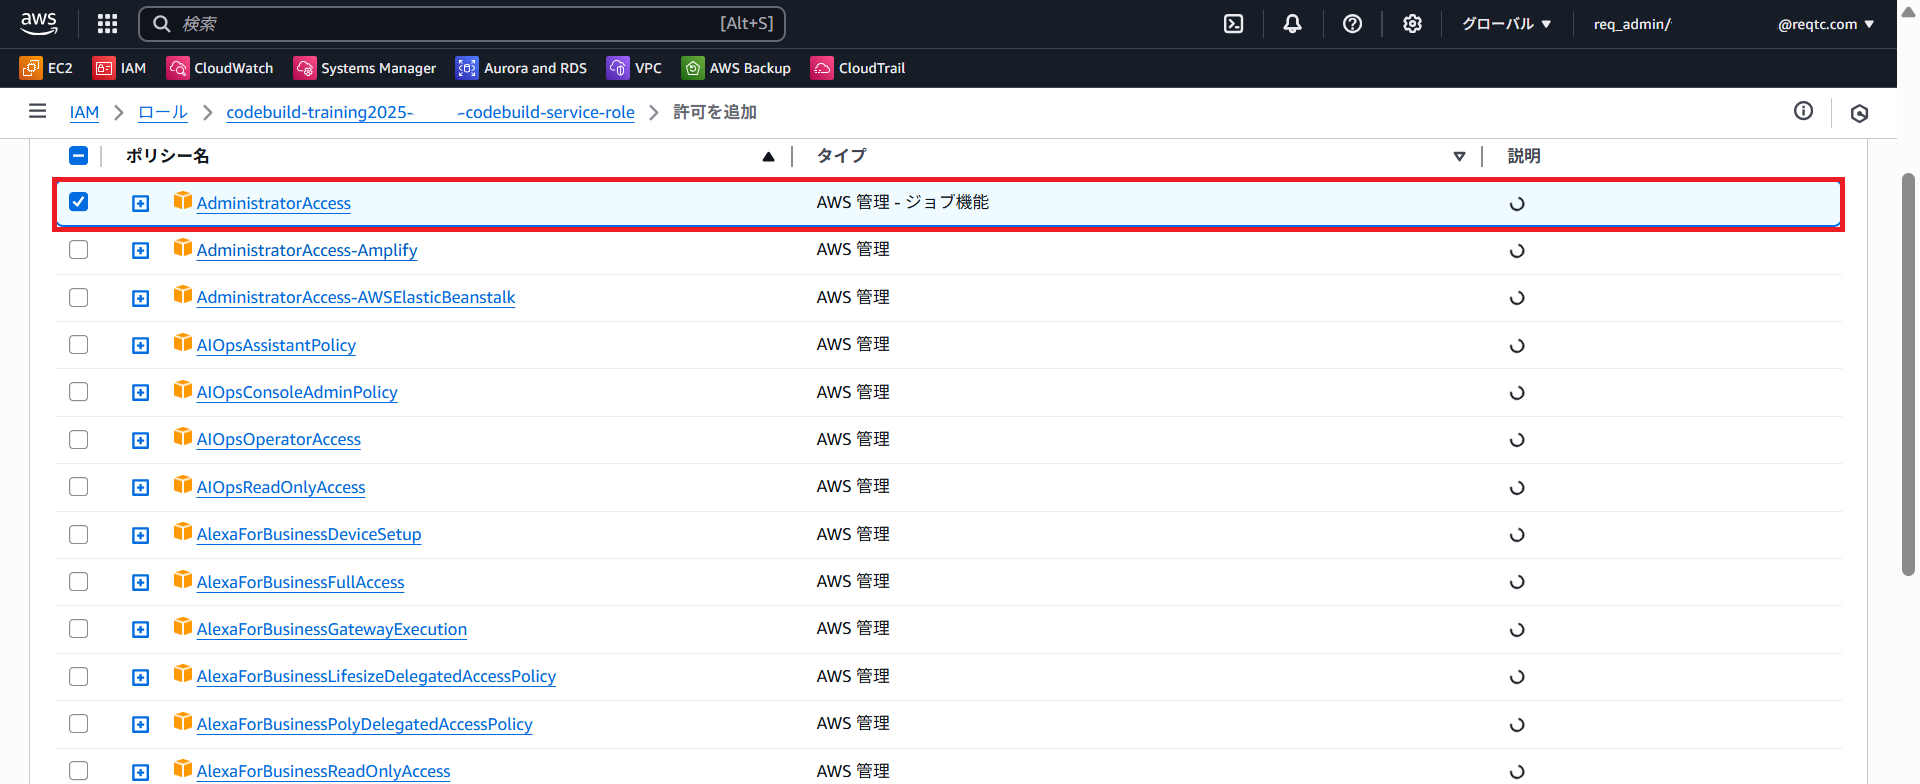Sort by ポリシー名 column arrow
Image resolution: width=1920 pixels, height=784 pixels.
(768, 156)
